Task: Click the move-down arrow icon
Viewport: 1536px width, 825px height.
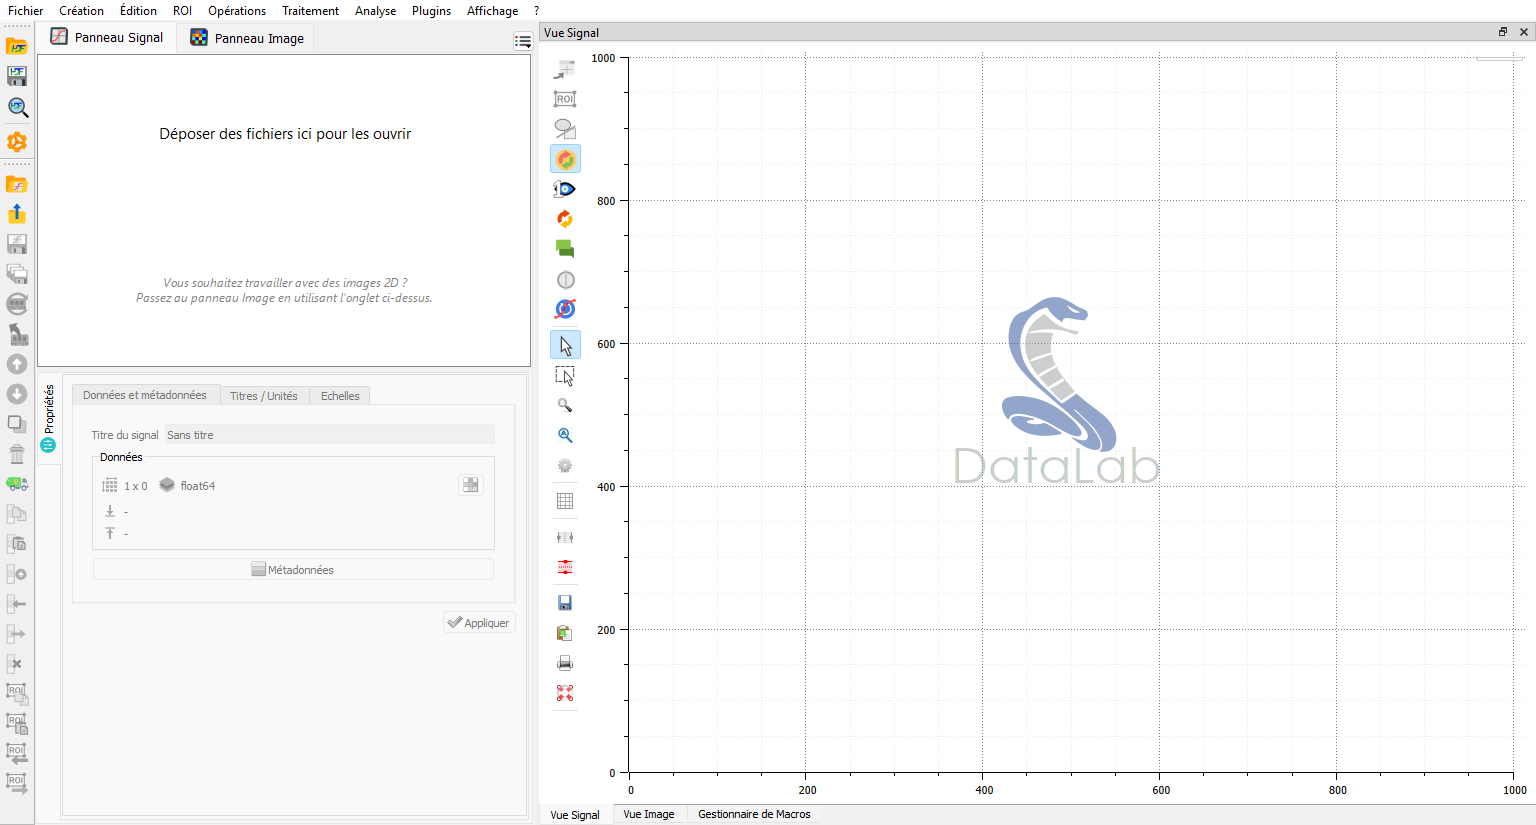Action: point(17,394)
